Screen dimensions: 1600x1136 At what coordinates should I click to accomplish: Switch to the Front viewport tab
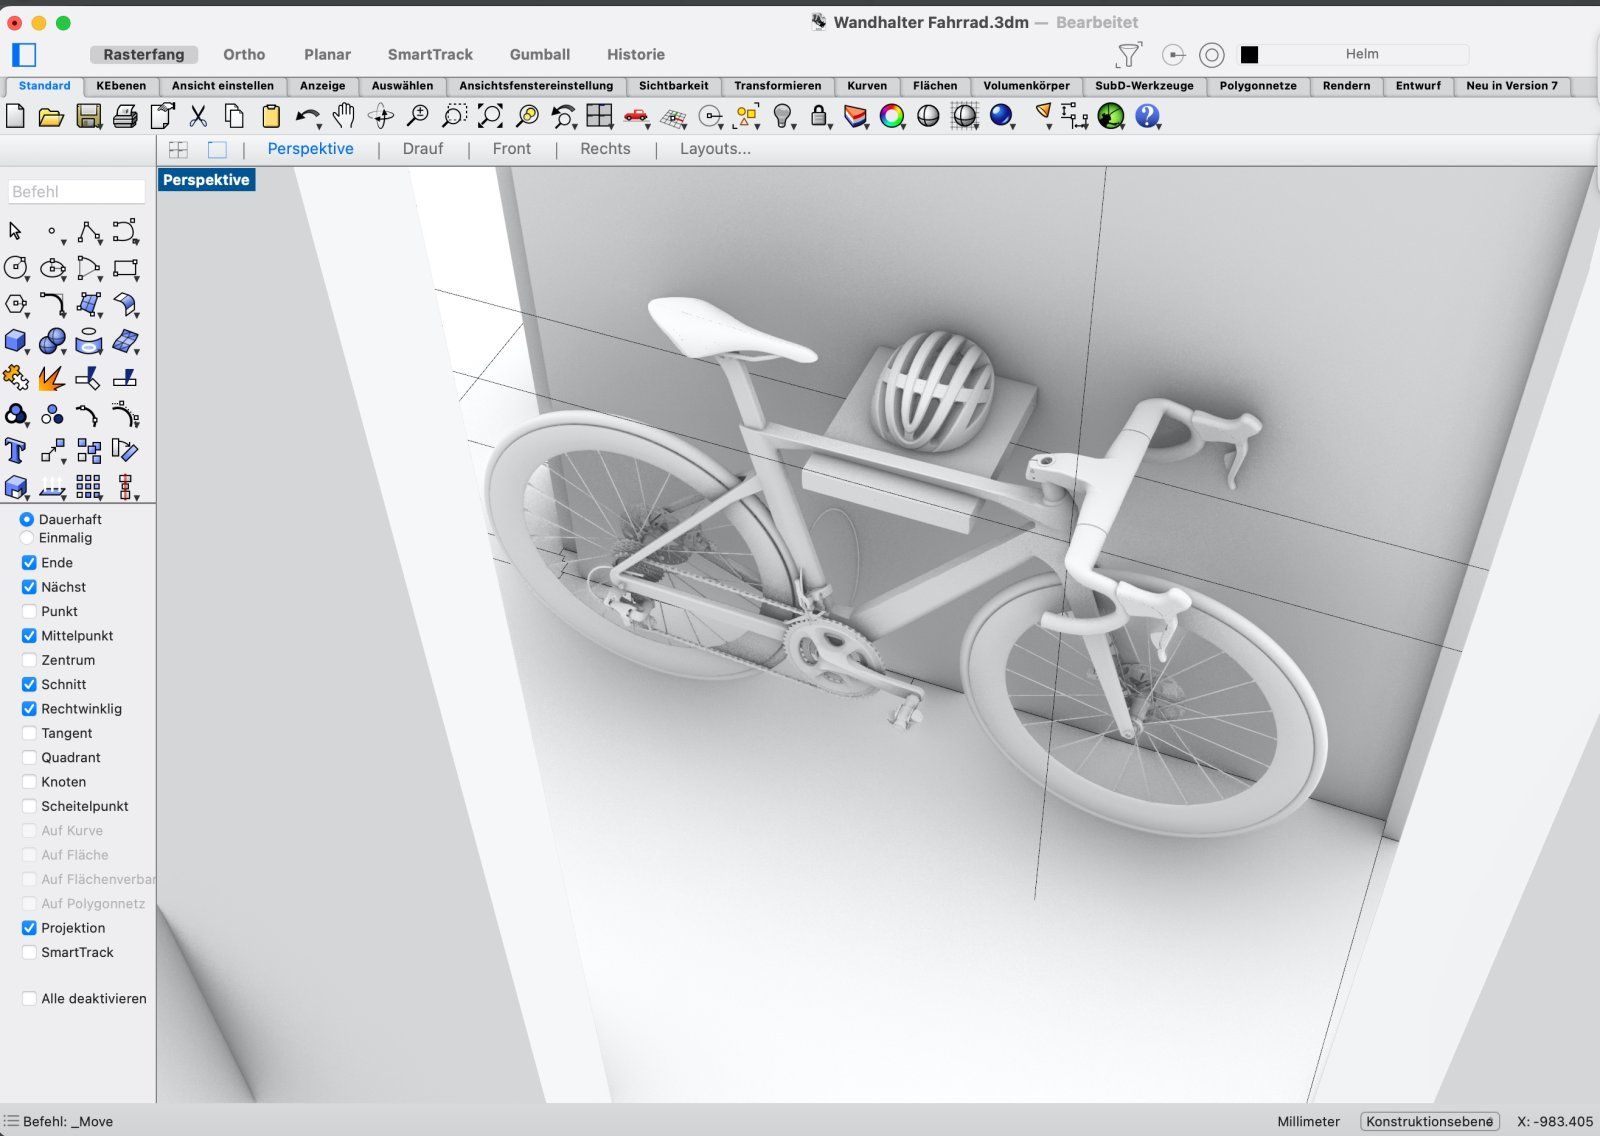coord(511,149)
